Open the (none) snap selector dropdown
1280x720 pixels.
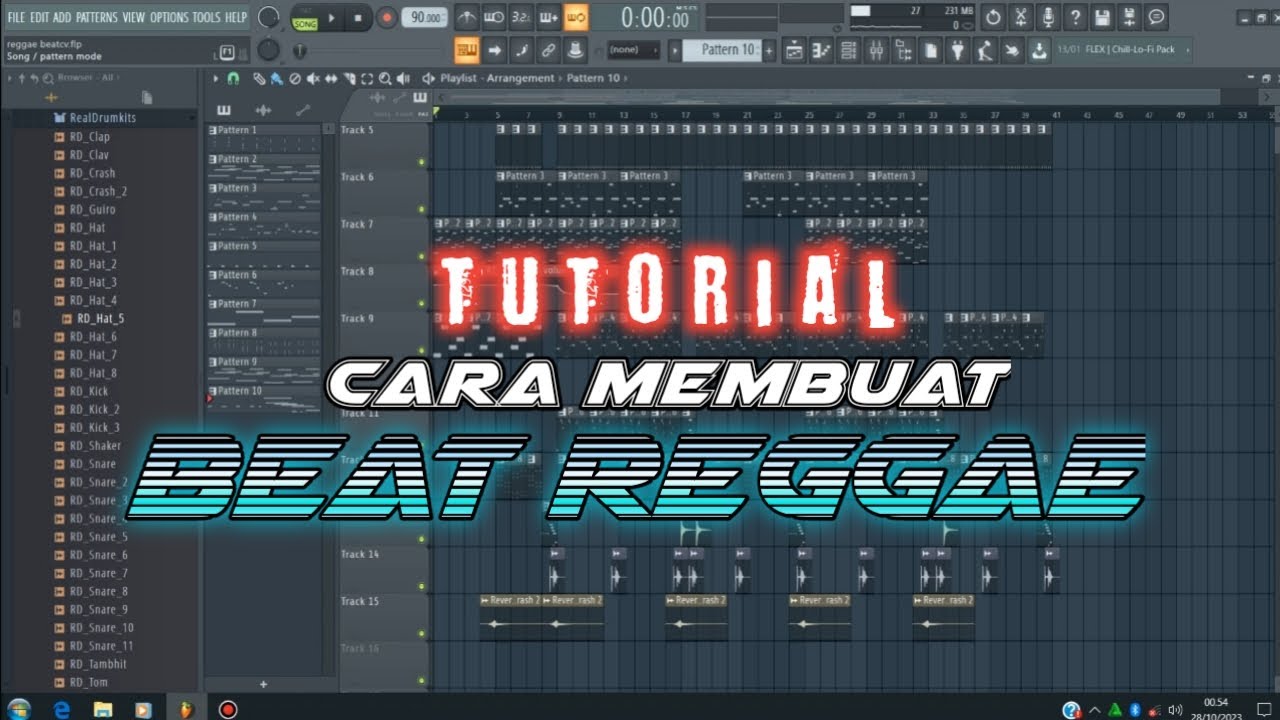634,49
